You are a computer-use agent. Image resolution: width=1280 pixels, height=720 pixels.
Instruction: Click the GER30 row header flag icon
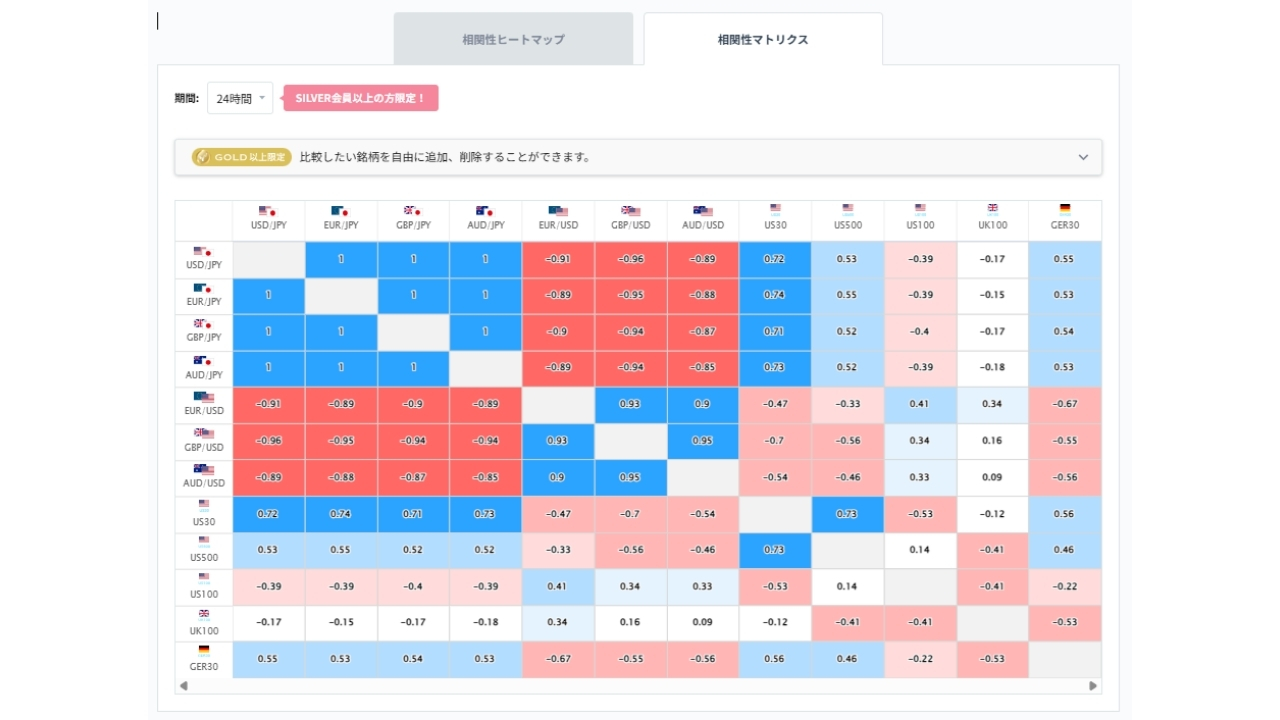pyautogui.click(x=204, y=651)
